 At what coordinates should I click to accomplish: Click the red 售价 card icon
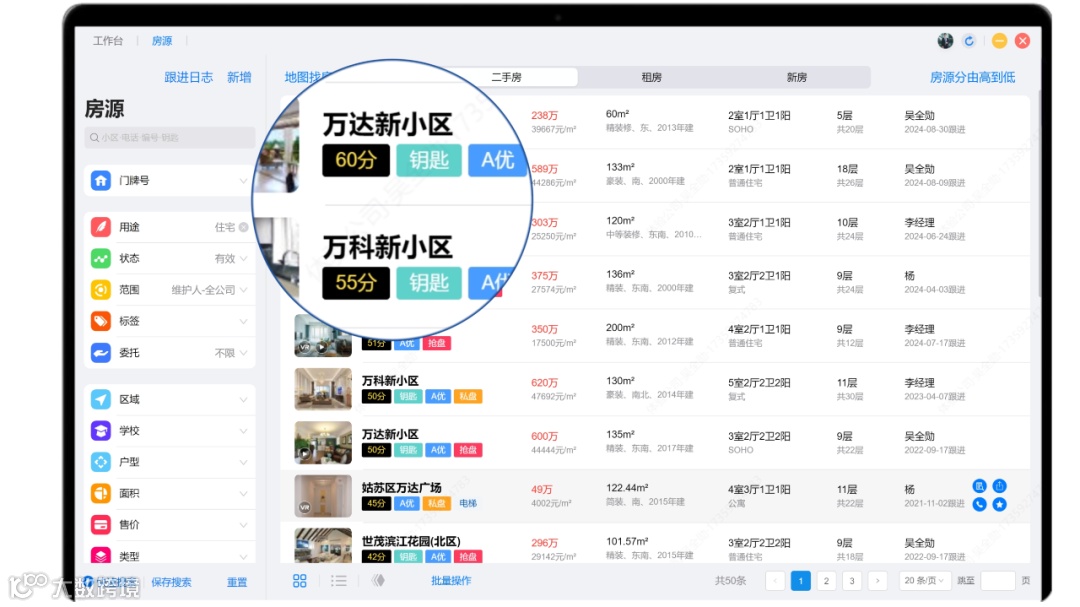(x=101, y=524)
